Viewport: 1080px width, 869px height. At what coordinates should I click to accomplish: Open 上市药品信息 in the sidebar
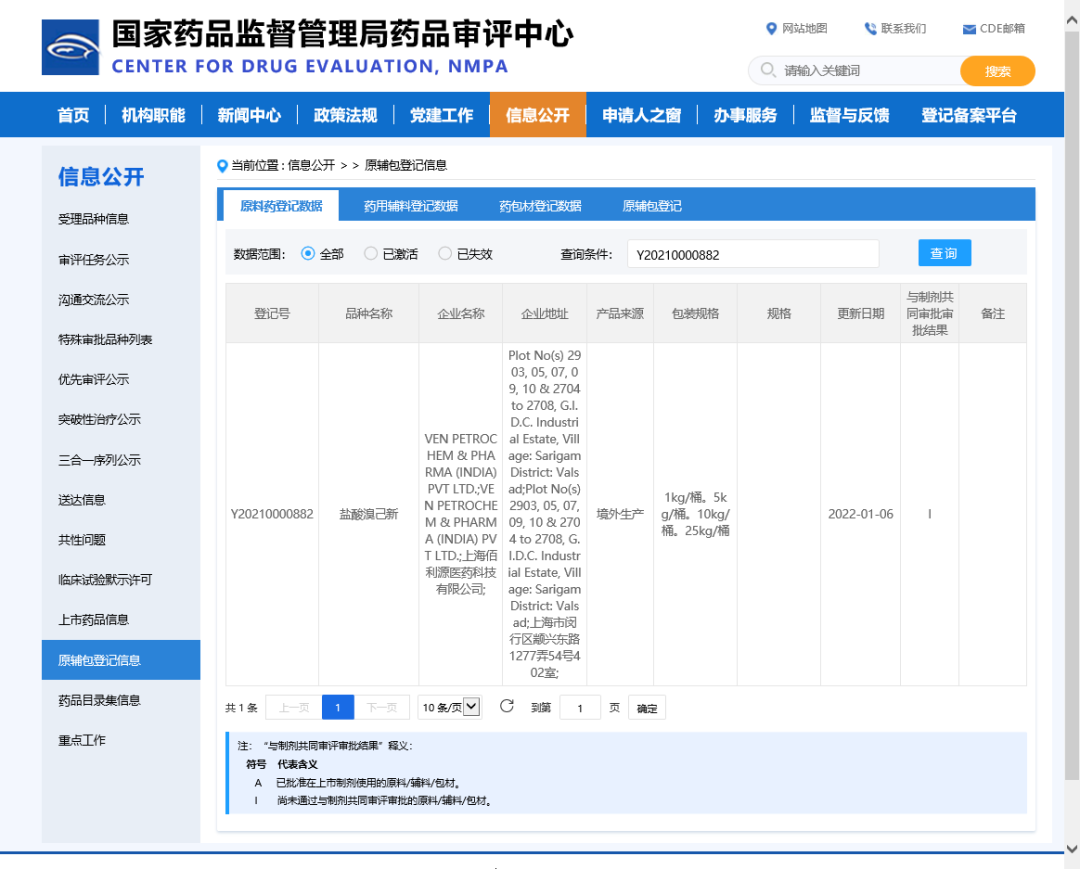93,620
